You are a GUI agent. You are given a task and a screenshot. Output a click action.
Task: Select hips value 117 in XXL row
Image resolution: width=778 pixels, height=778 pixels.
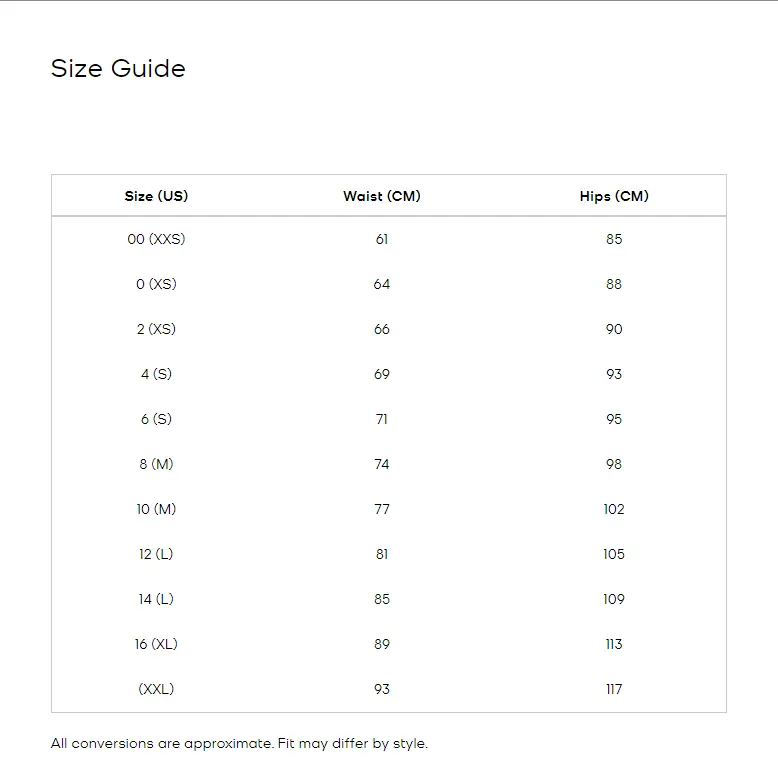[x=614, y=689]
